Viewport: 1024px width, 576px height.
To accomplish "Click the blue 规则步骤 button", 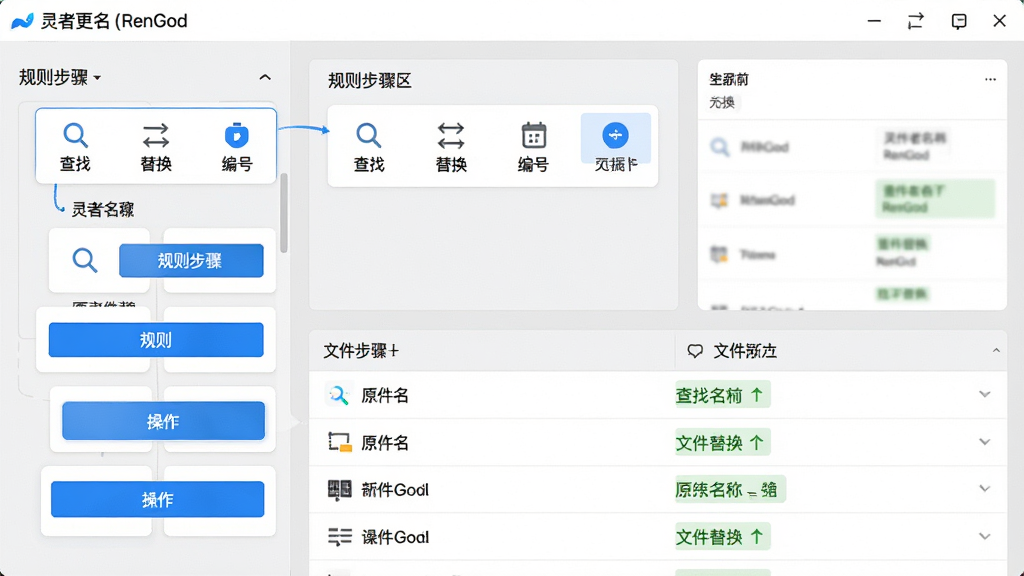I will [x=191, y=261].
